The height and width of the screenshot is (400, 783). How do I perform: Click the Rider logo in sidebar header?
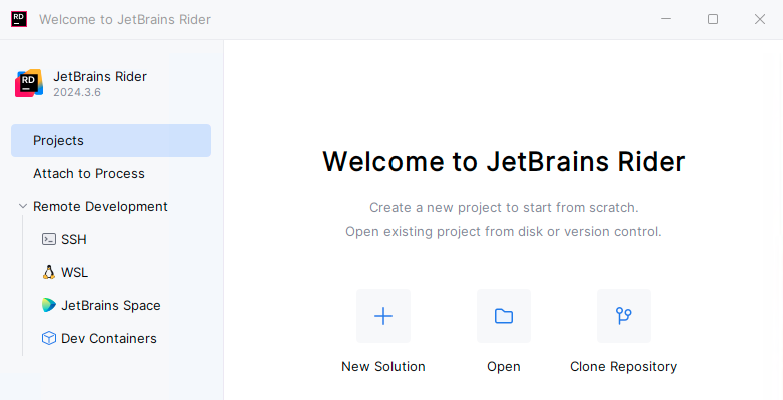pyautogui.click(x=29, y=83)
